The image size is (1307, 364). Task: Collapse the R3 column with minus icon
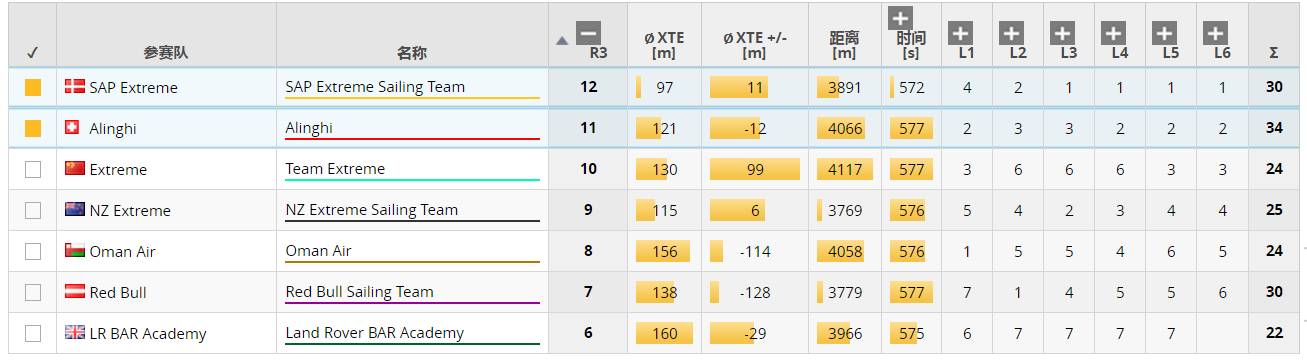pyautogui.click(x=589, y=33)
